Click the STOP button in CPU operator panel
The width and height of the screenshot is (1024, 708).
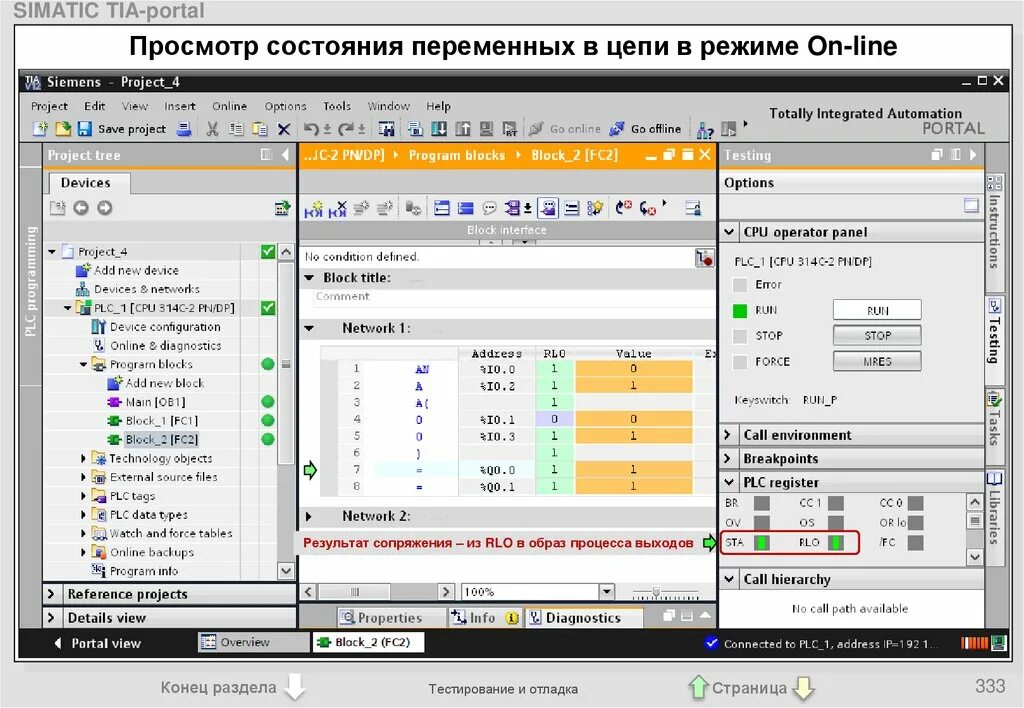[877, 336]
